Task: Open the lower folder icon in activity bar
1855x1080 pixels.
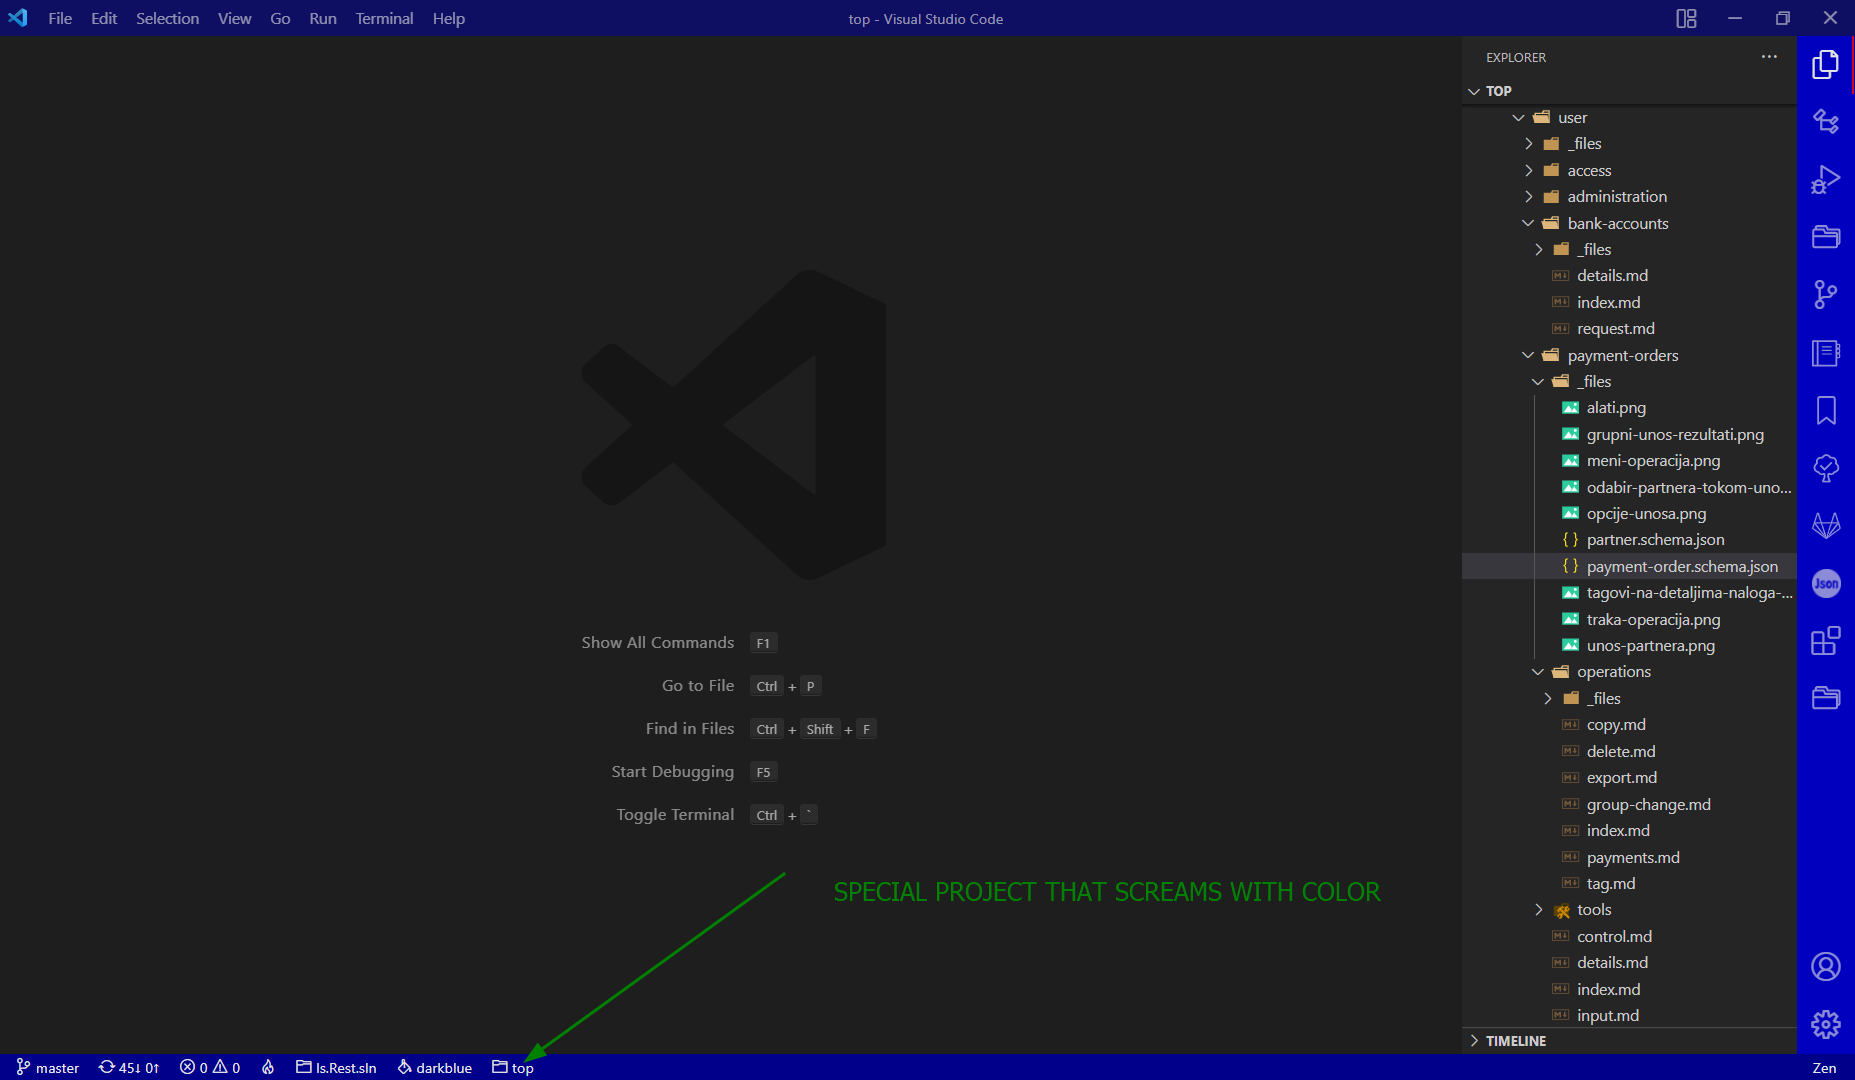Action: click(1826, 698)
